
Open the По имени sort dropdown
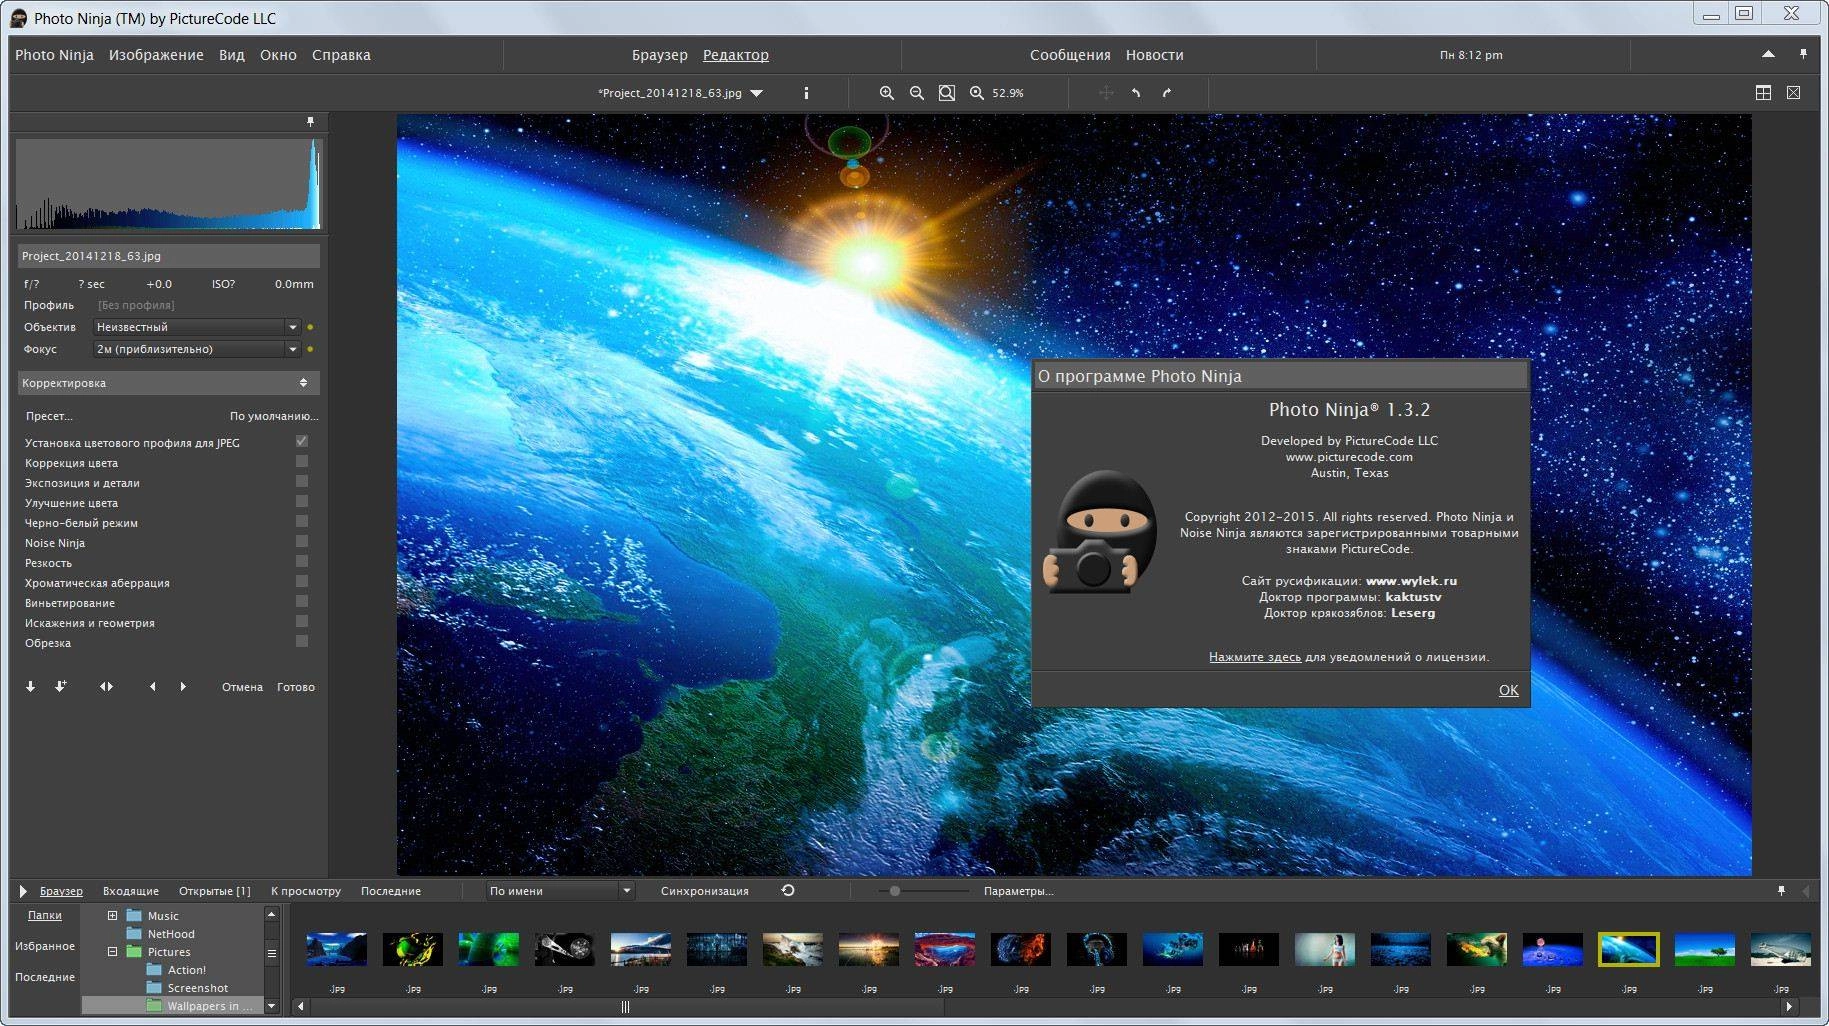pos(561,891)
